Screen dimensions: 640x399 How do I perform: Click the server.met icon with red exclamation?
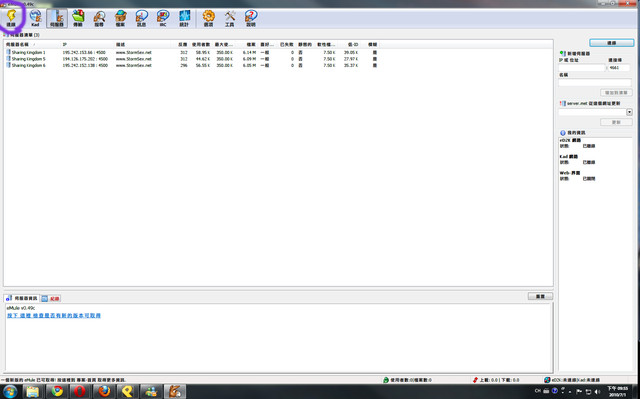coord(563,104)
